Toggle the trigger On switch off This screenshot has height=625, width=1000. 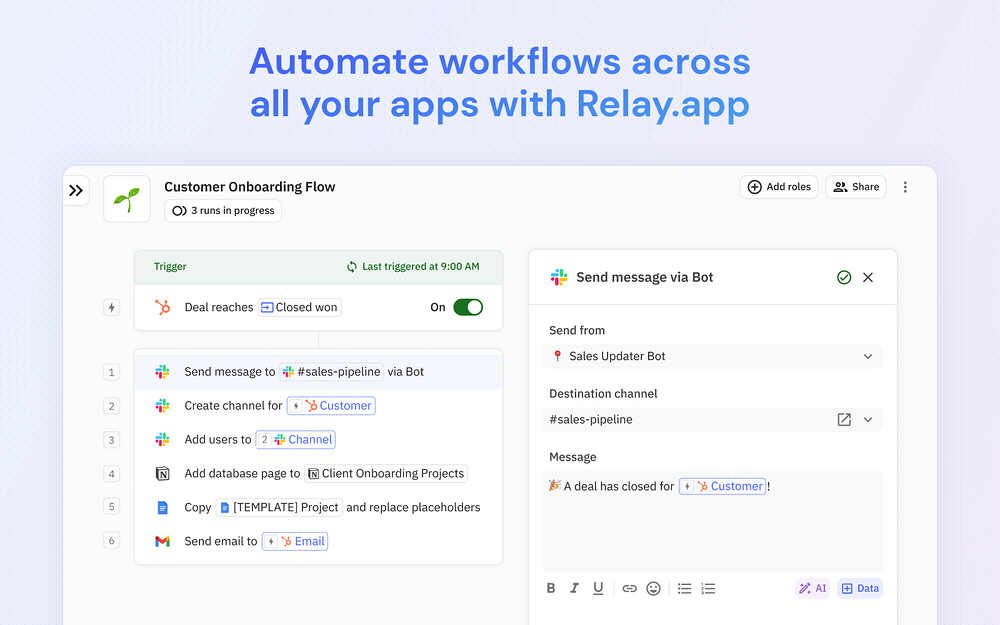pyautogui.click(x=468, y=307)
